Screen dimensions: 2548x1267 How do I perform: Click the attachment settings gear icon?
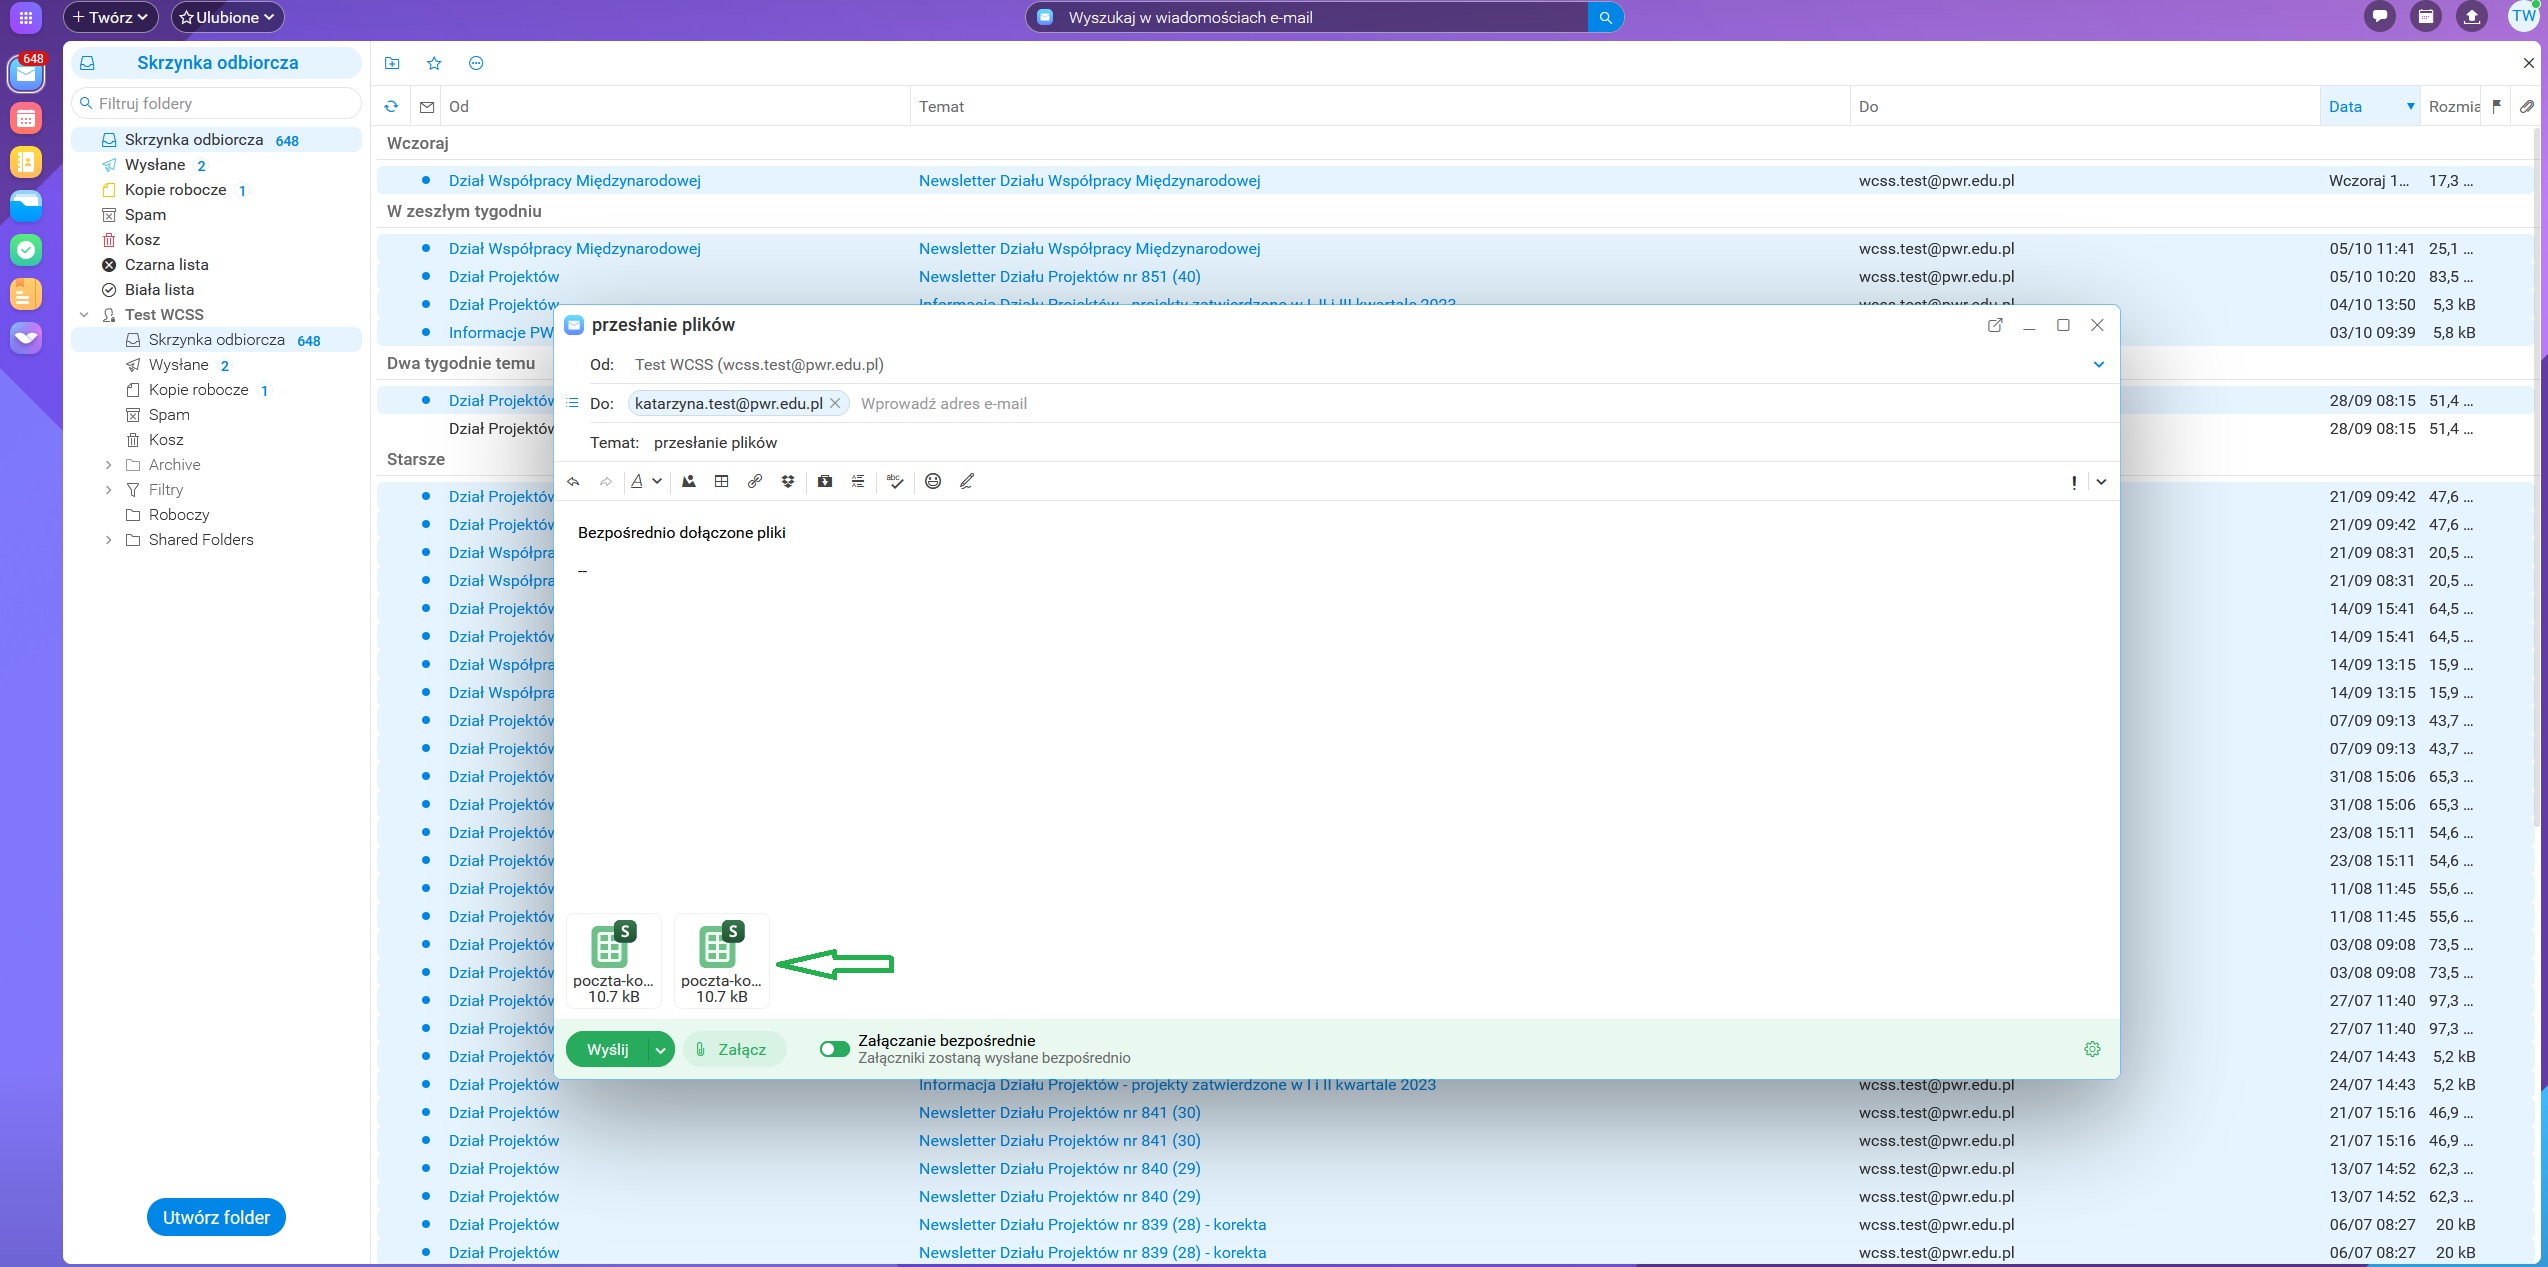point(2092,1049)
